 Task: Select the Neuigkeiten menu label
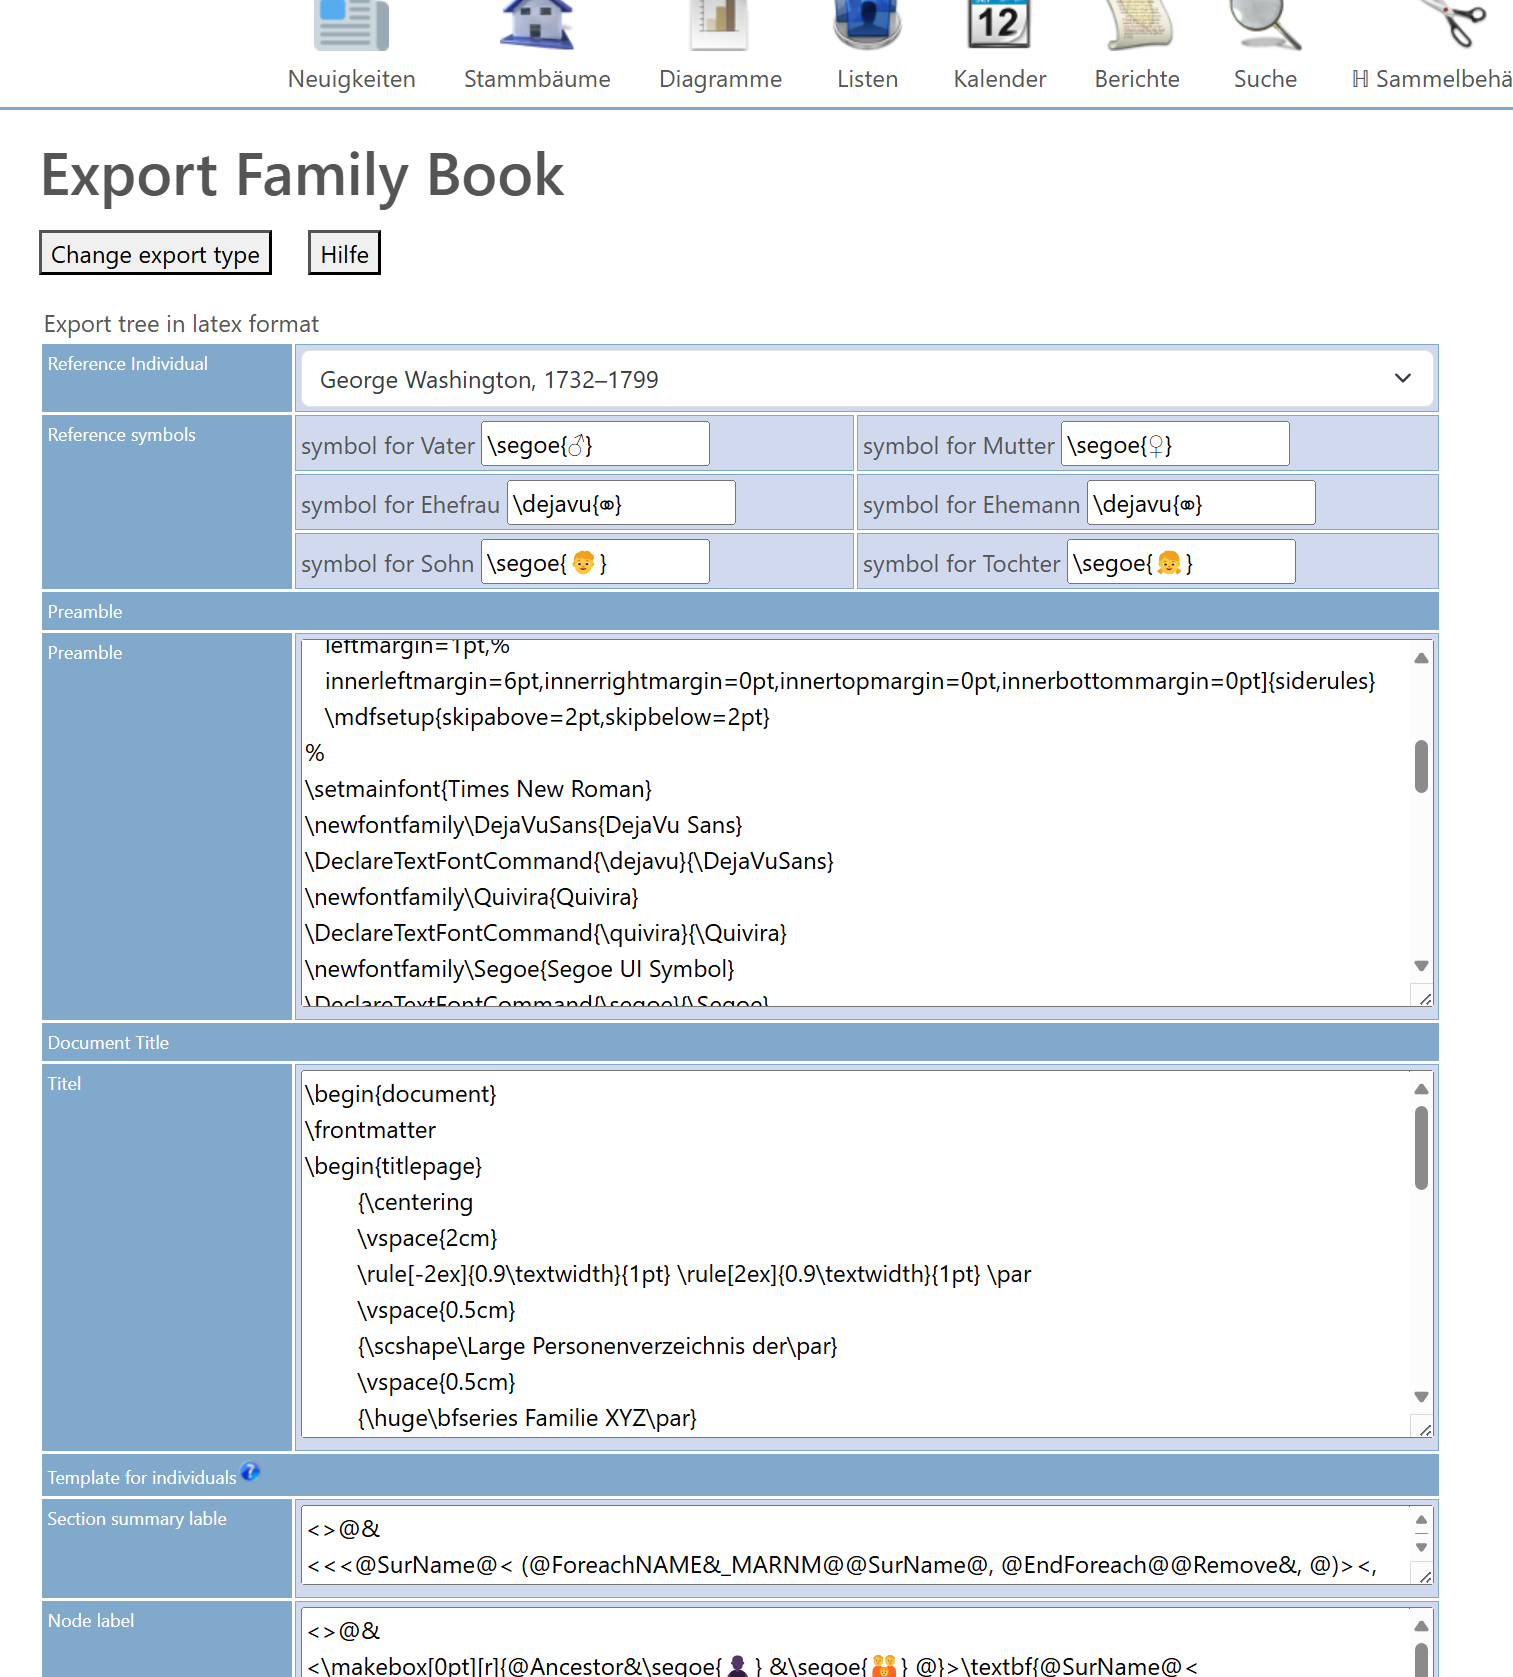[x=352, y=79]
